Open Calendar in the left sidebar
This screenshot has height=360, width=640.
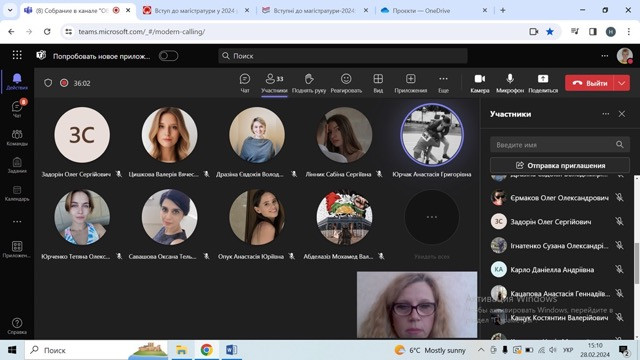tap(17, 193)
